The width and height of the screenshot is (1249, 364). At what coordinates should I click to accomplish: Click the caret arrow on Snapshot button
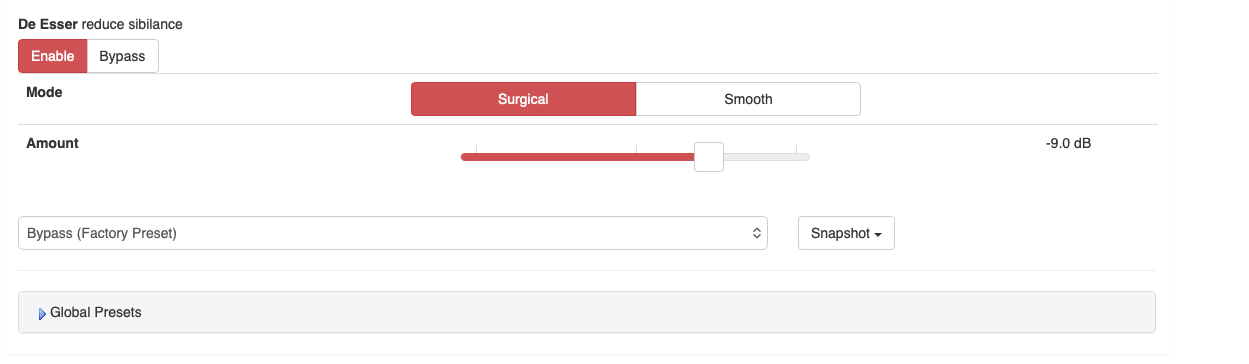pos(878,234)
